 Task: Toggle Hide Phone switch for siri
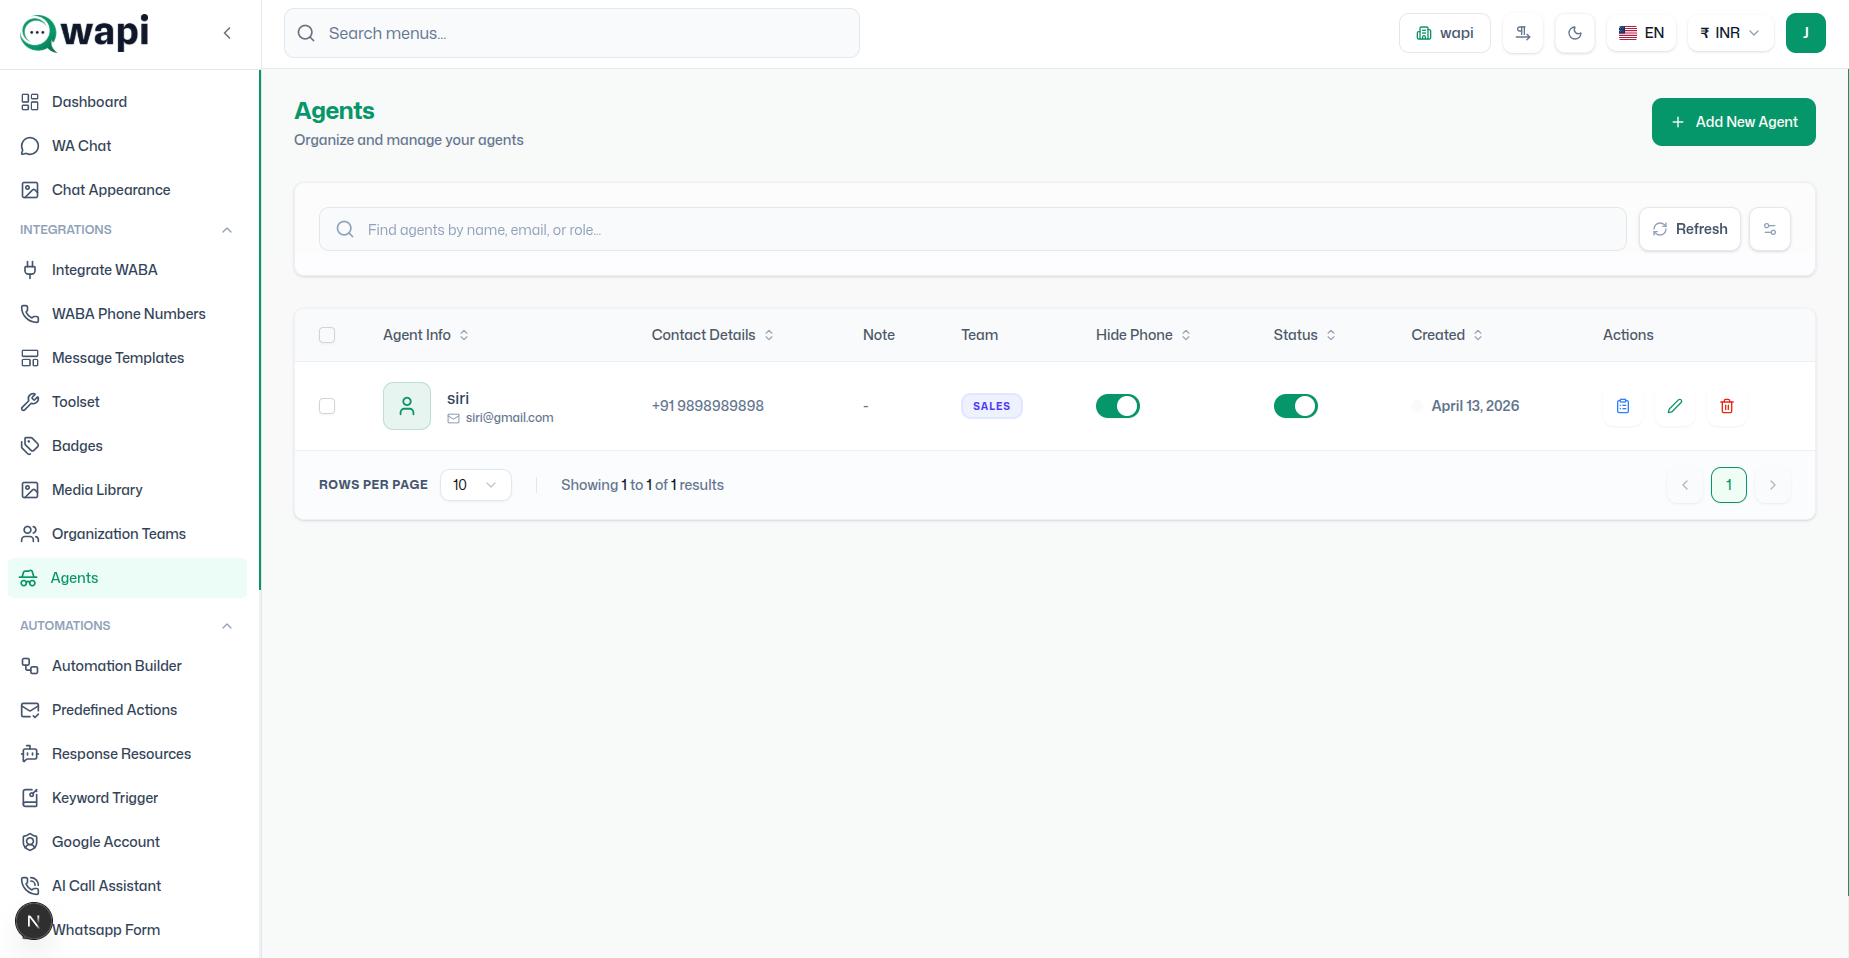coord(1118,406)
